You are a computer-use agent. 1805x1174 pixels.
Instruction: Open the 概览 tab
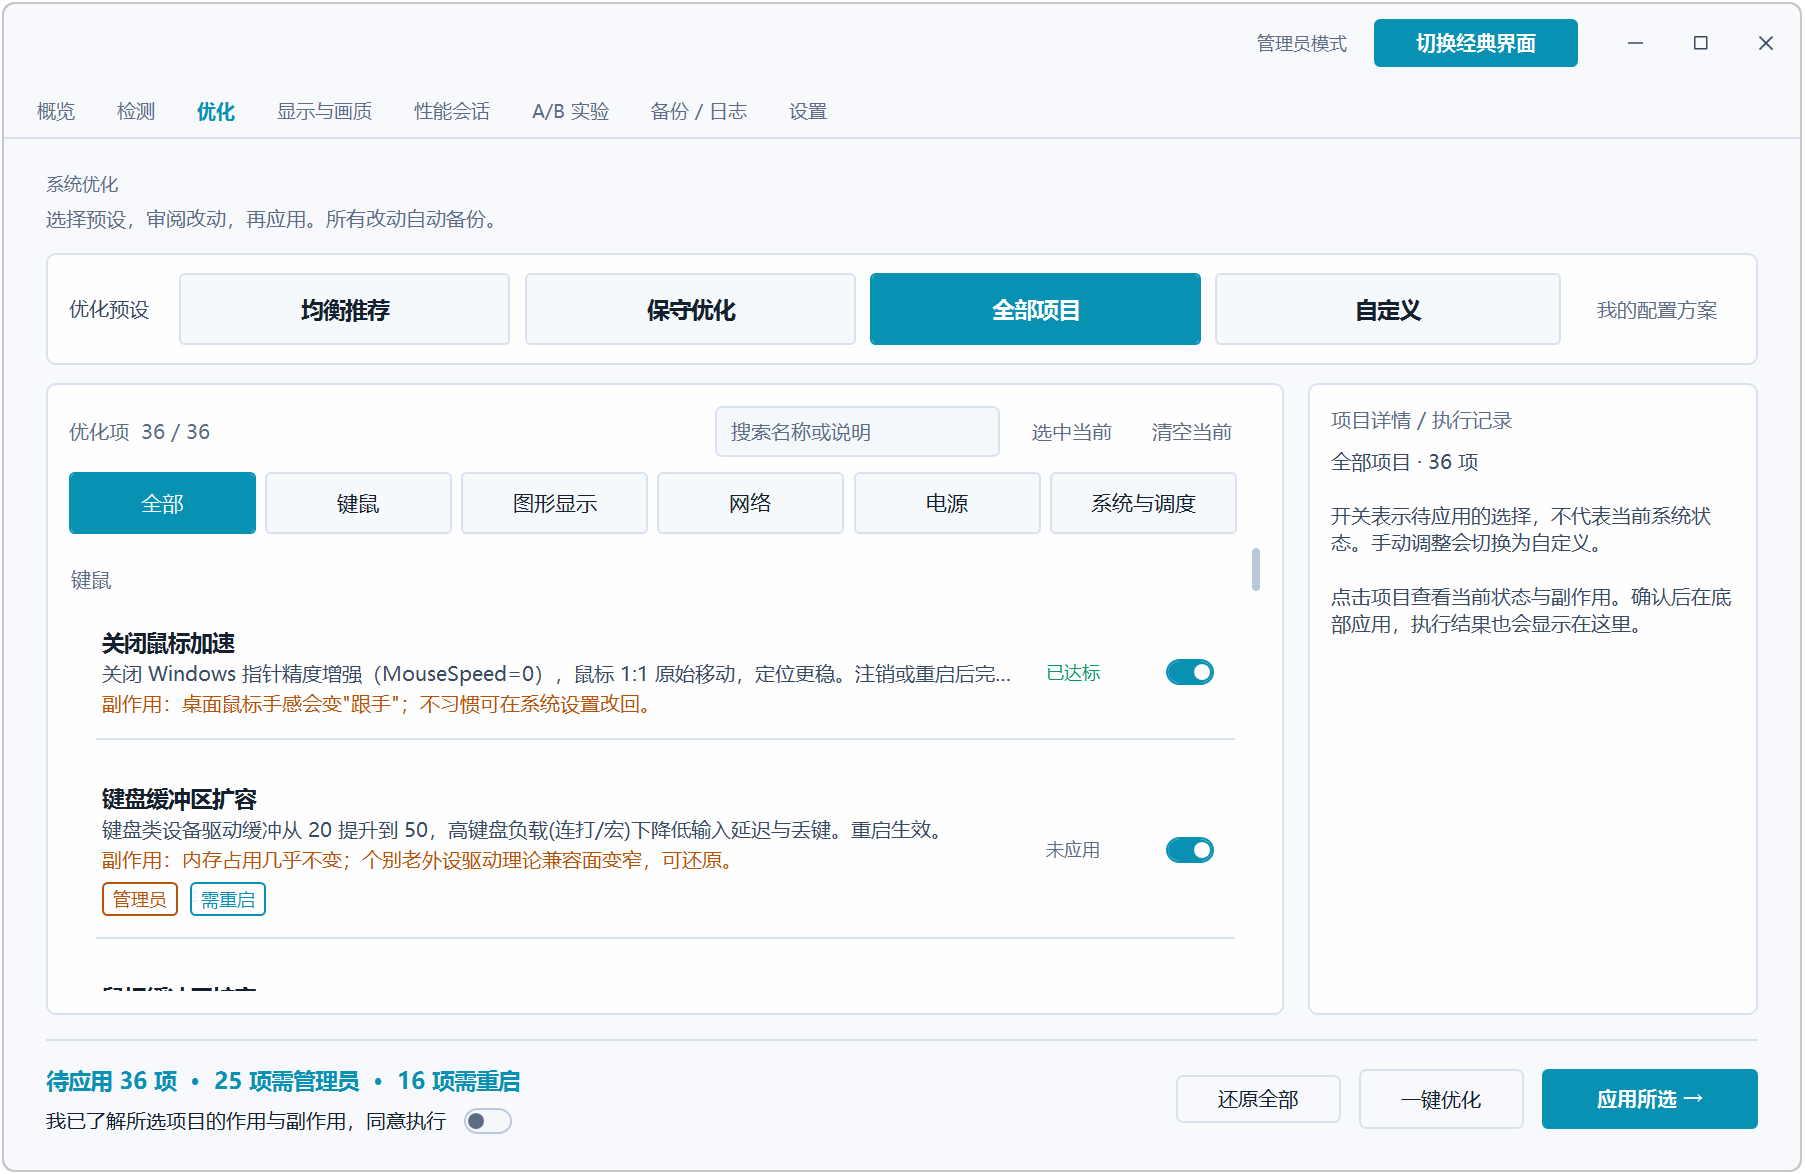56,111
